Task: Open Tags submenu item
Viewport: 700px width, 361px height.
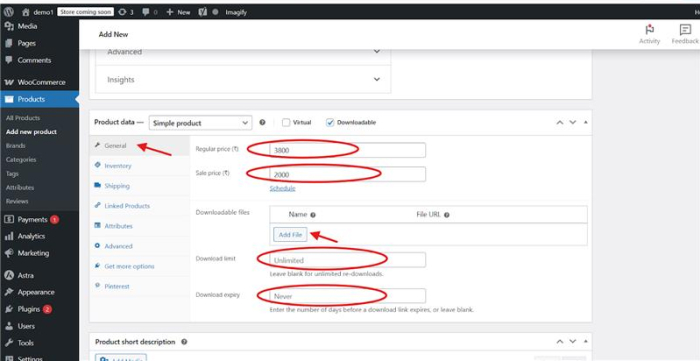Action: pyautogui.click(x=12, y=174)
